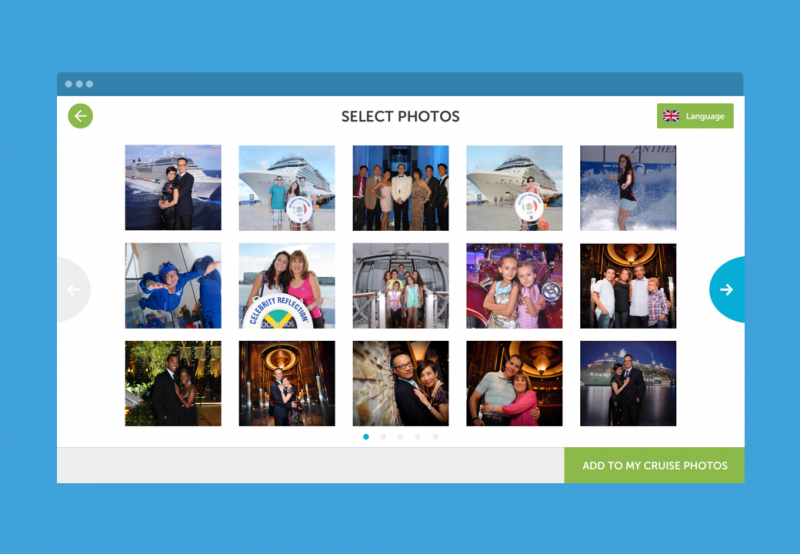Go to next photo page with blue arrow
This screenshot has height=554, width=800.
coord(727,289)
